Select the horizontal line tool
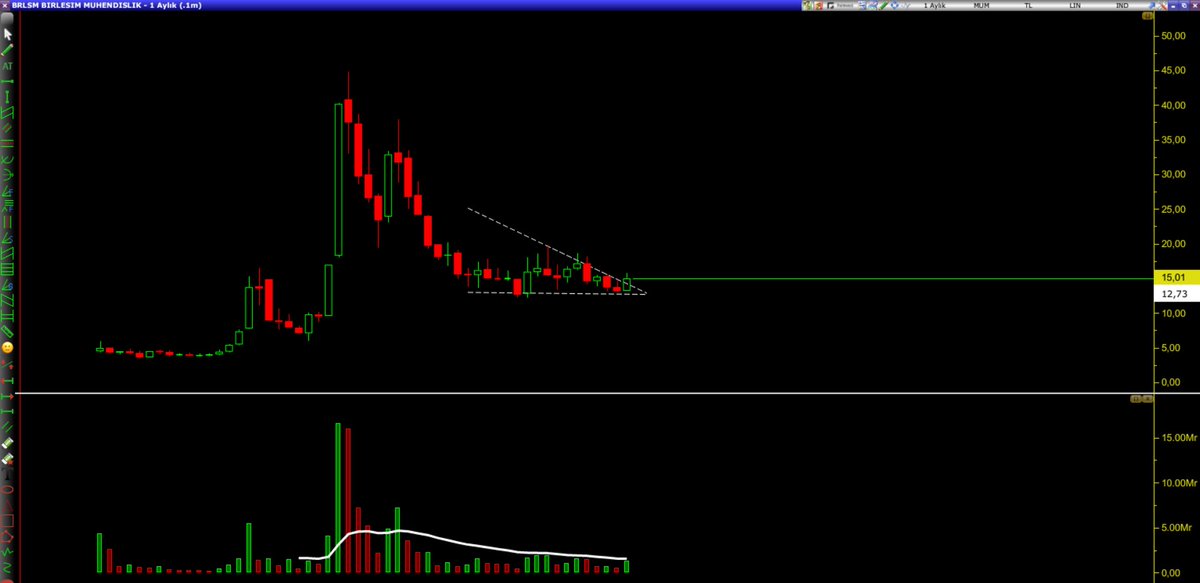 coord(7,81)
